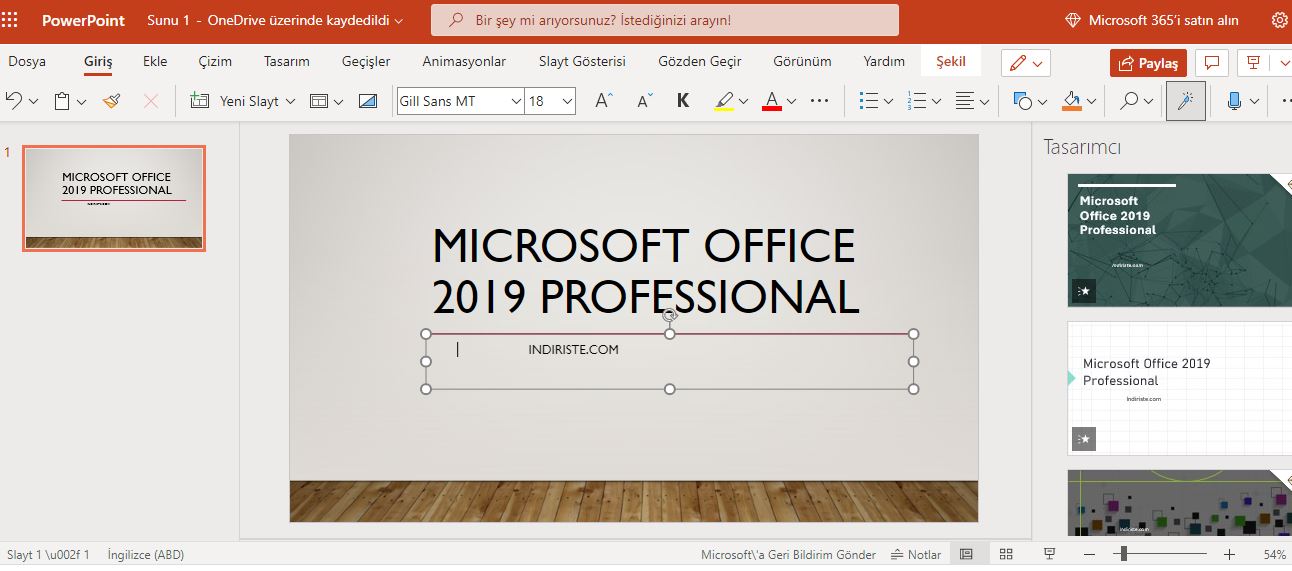Choose the dark green Designer layout

[x=1179, y=240]
